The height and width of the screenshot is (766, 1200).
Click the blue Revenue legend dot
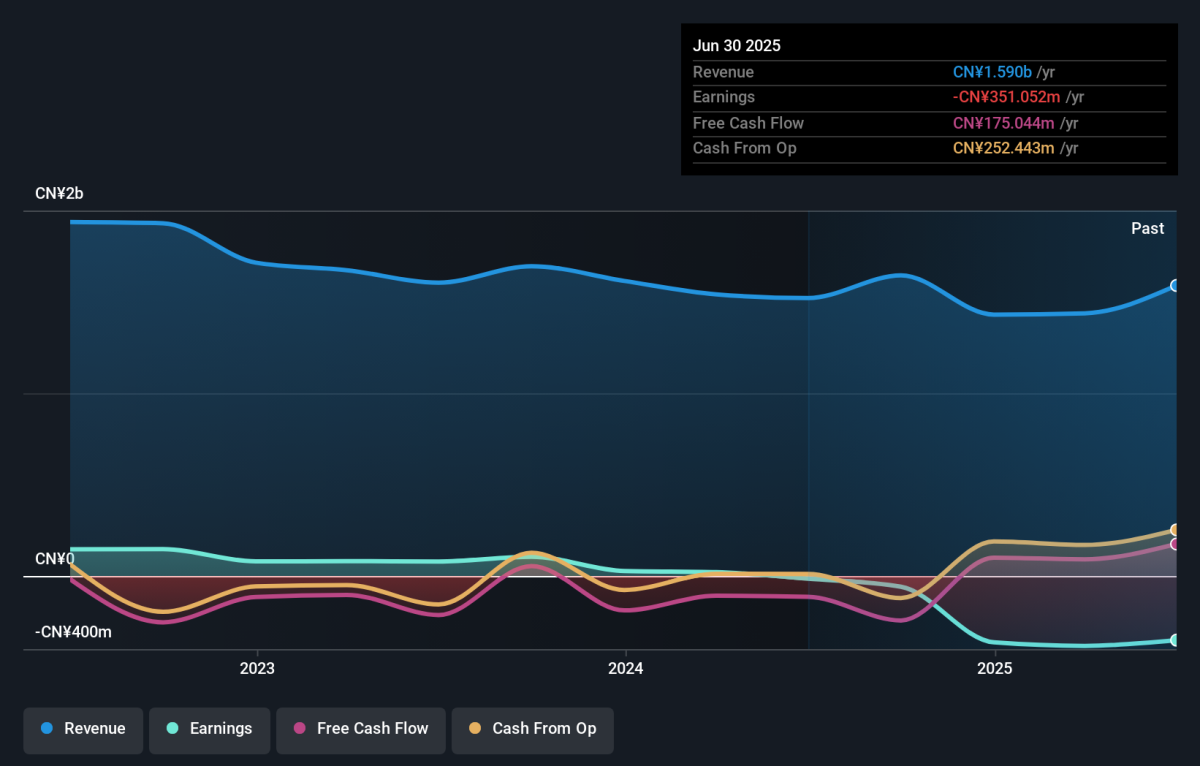point(46,729)
